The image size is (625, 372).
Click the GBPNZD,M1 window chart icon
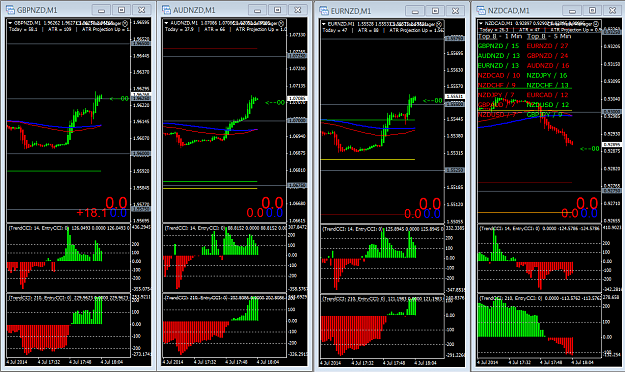[x=11, y=10]
